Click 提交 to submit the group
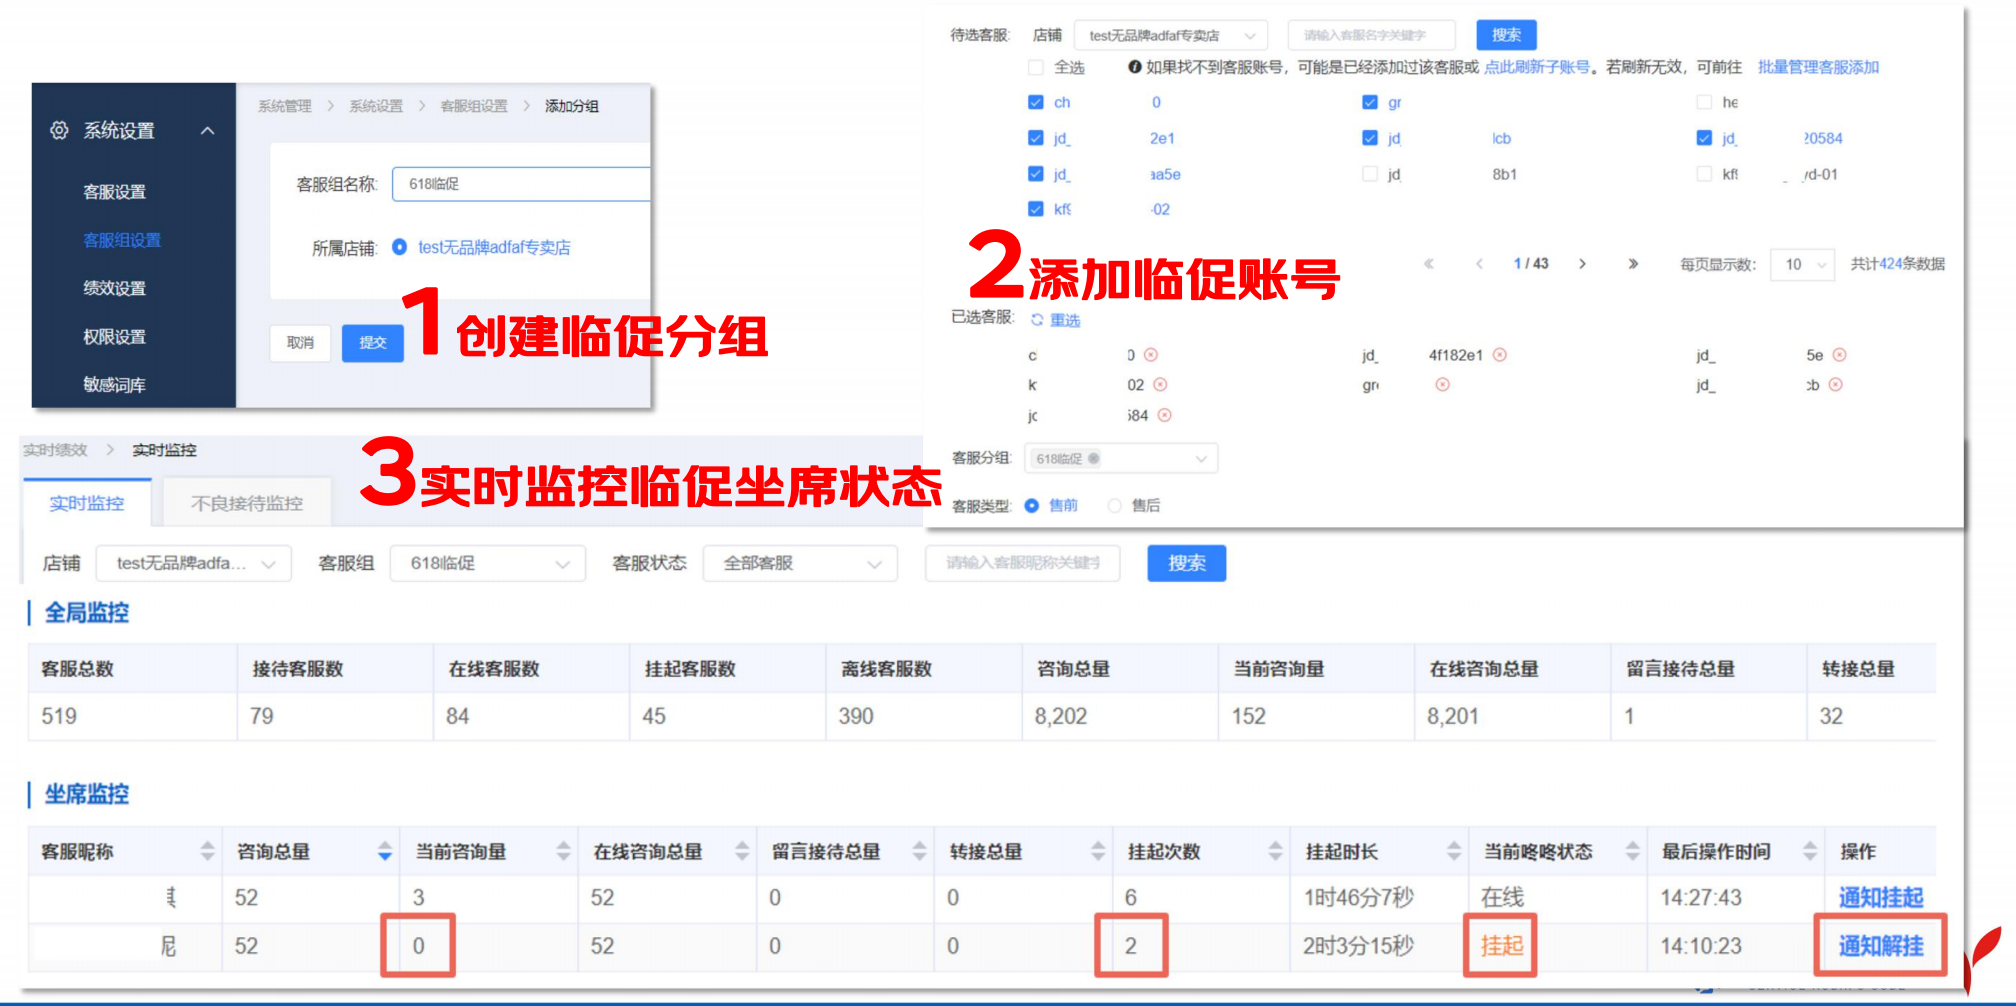This screenshot has width=2016, height=1006. (373, 343)
